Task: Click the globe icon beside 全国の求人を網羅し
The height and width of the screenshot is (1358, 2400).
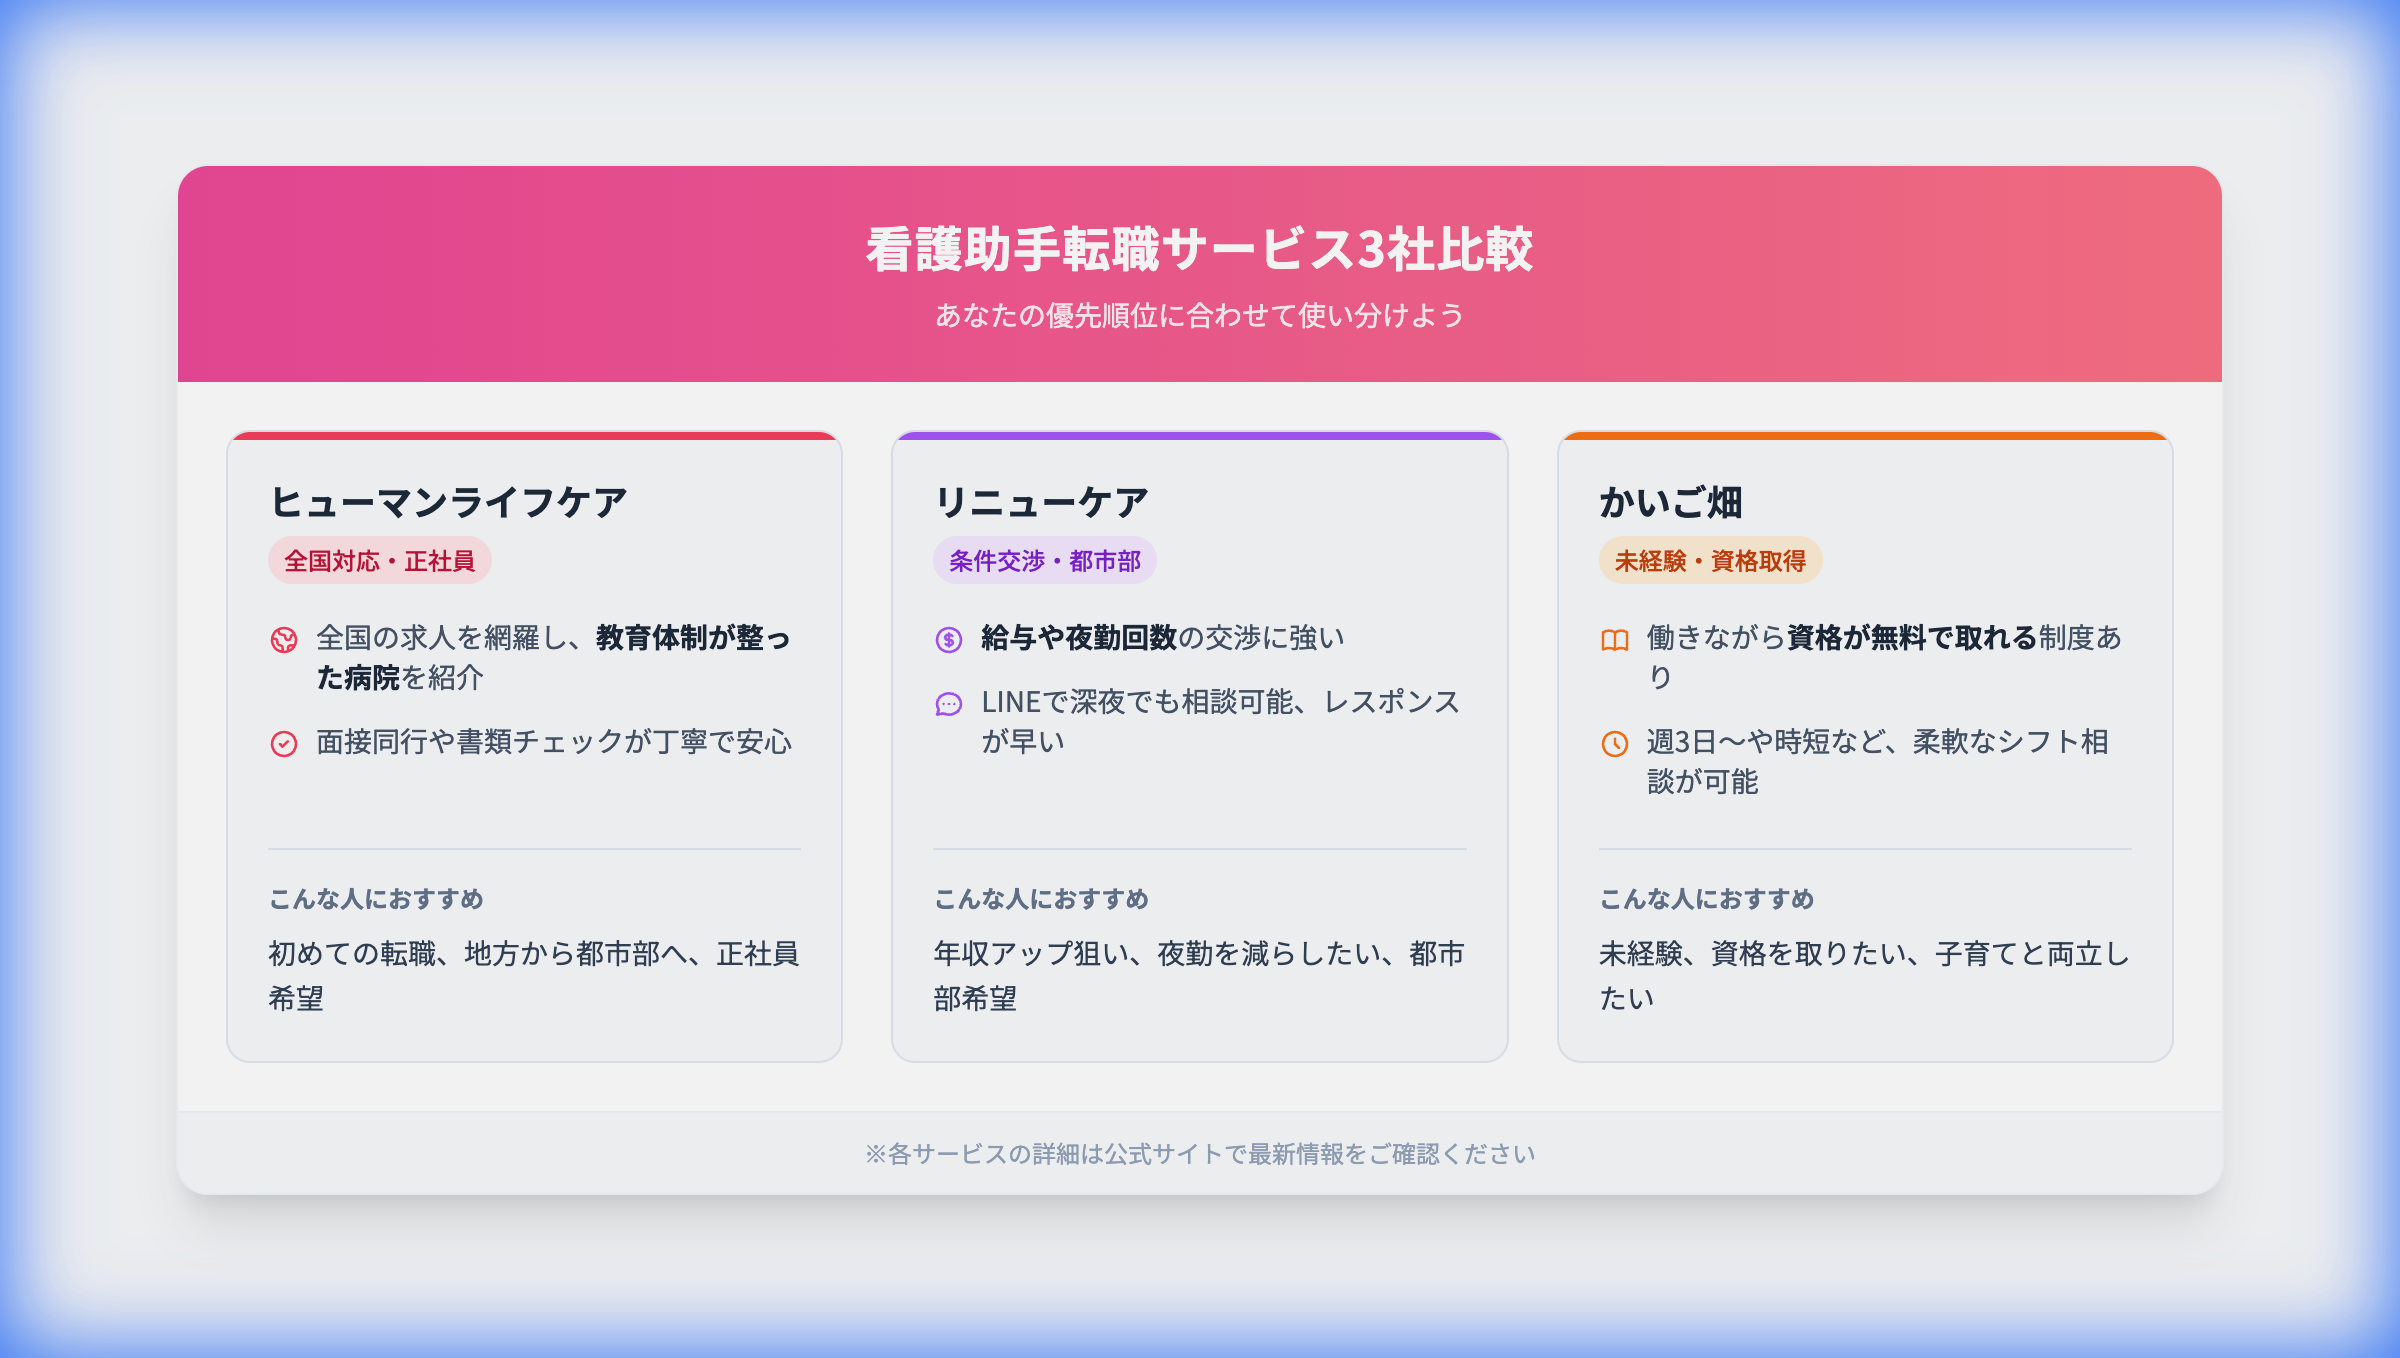Action: (x=284, y=640)
